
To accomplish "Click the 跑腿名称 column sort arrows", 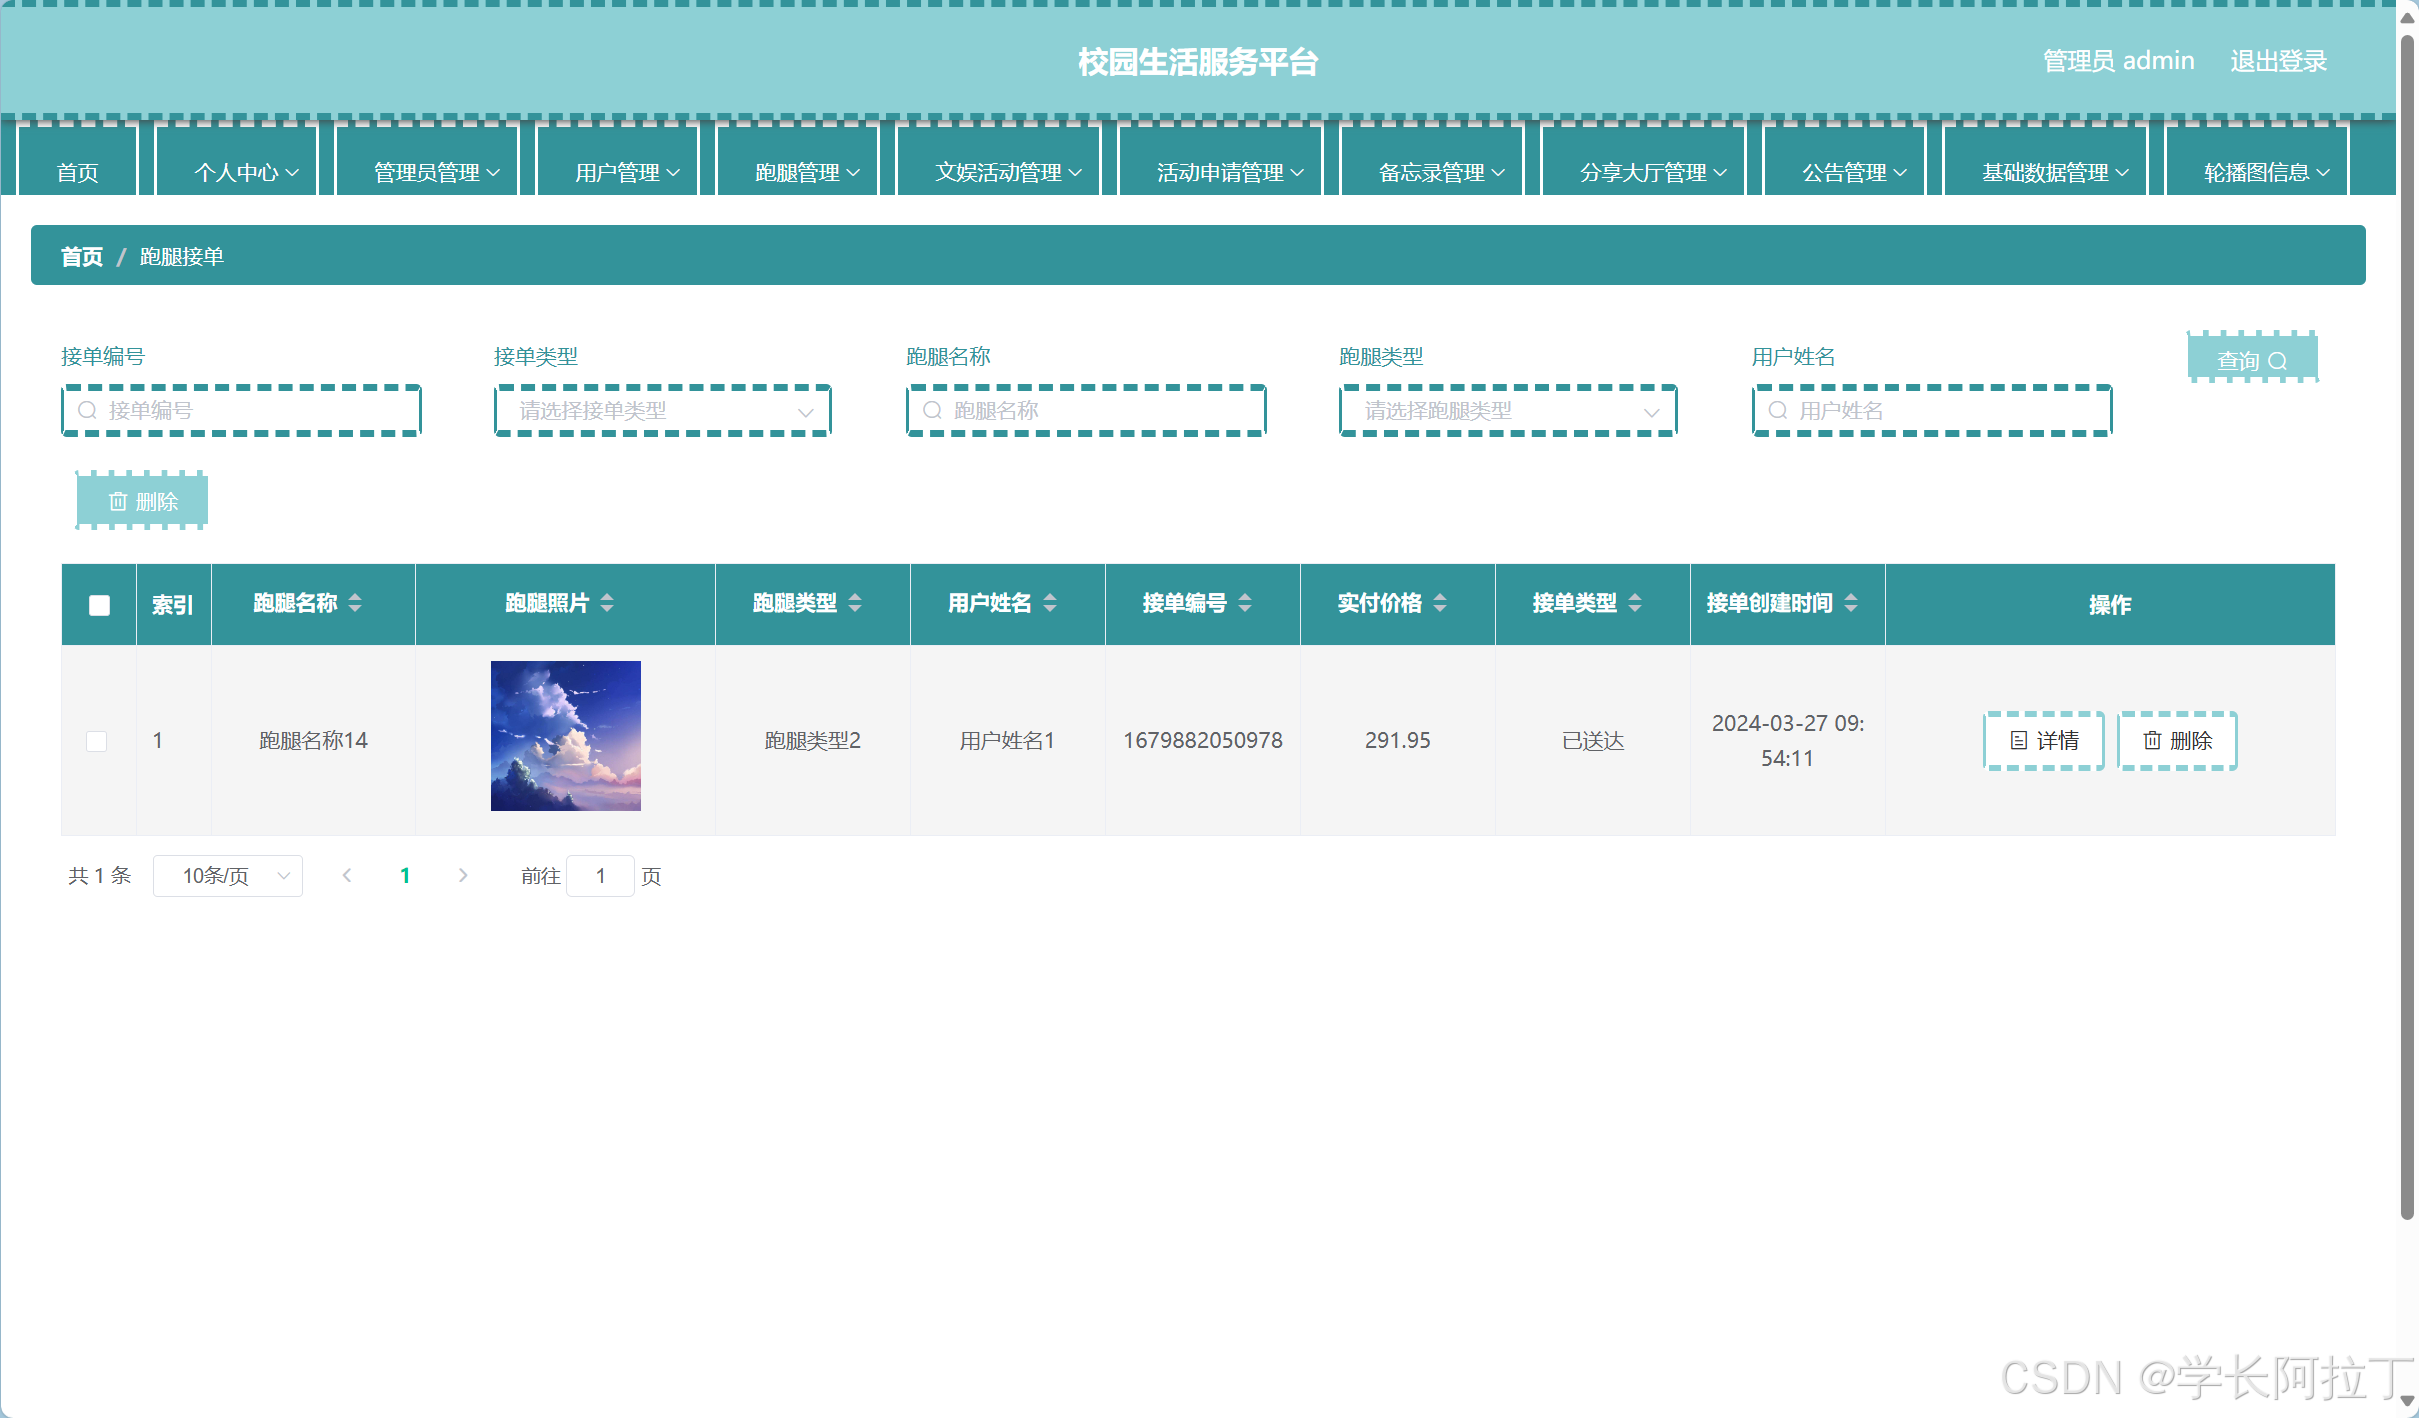I will tap(355, 603).
